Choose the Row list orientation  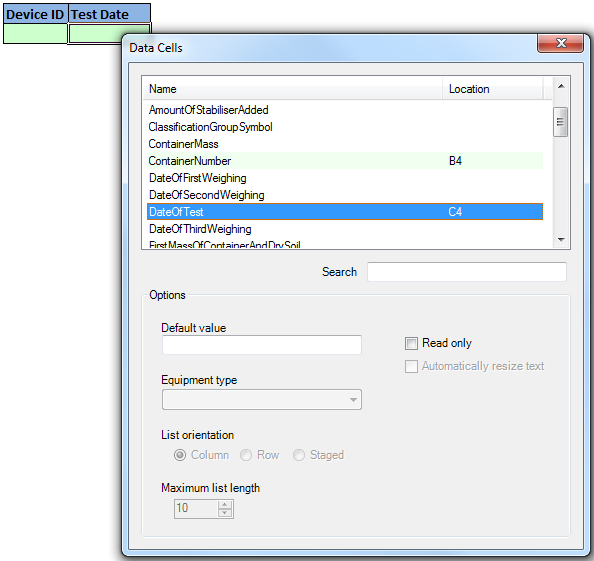click(x=246, y=455)
